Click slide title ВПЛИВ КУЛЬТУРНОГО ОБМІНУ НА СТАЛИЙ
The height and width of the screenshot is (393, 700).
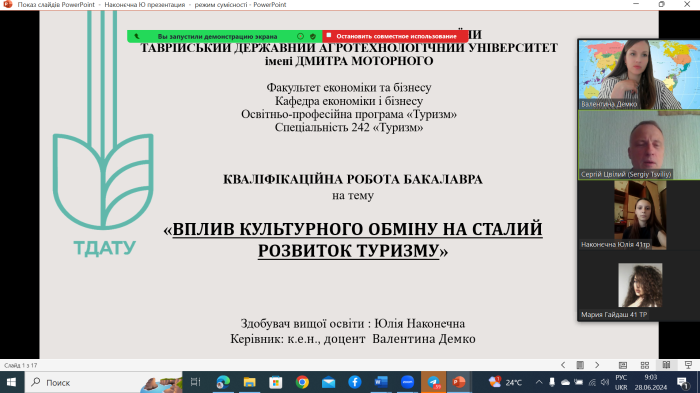[x=357, y=229]
